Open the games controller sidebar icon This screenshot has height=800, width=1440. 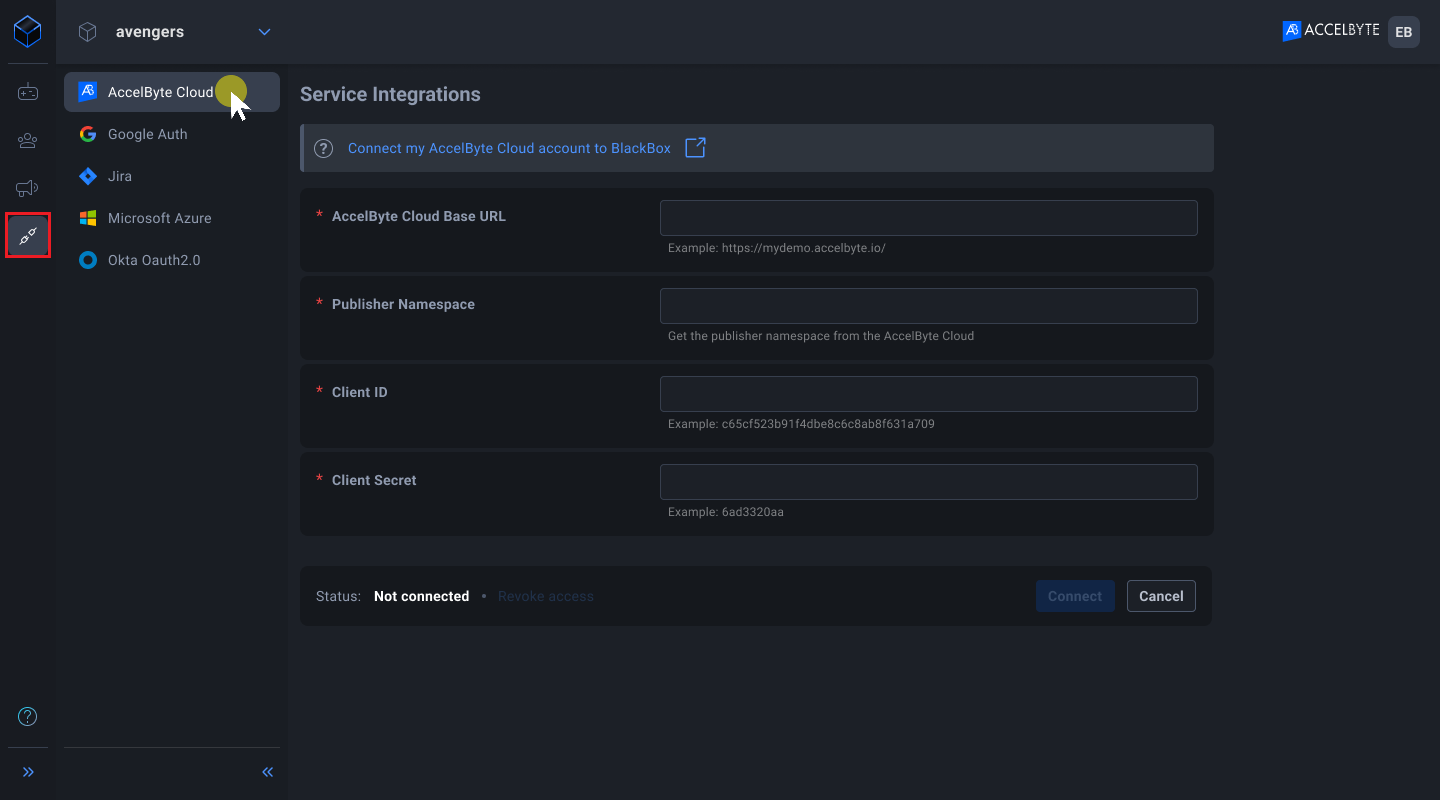tap(28, 92)
